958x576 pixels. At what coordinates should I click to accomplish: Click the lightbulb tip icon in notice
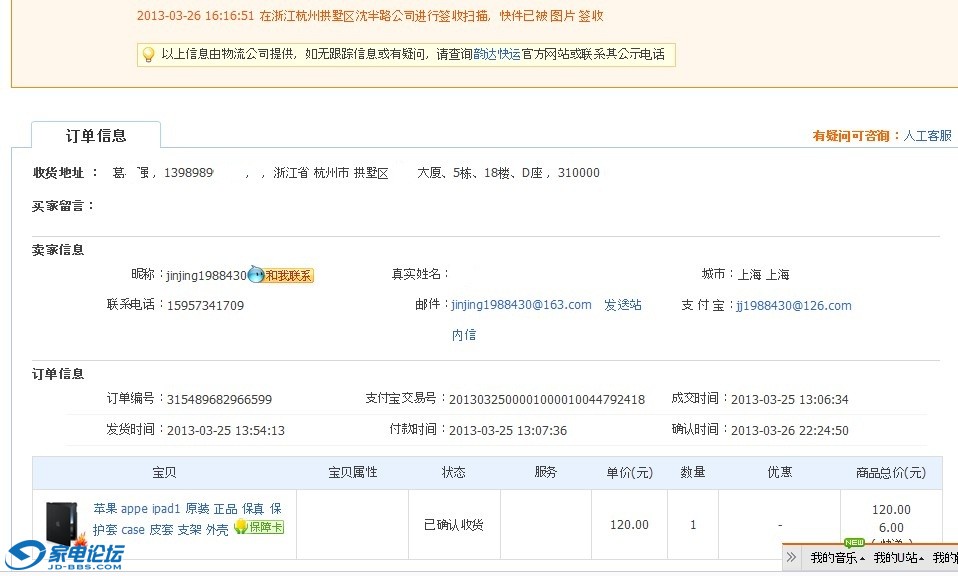tap(148, 55)
